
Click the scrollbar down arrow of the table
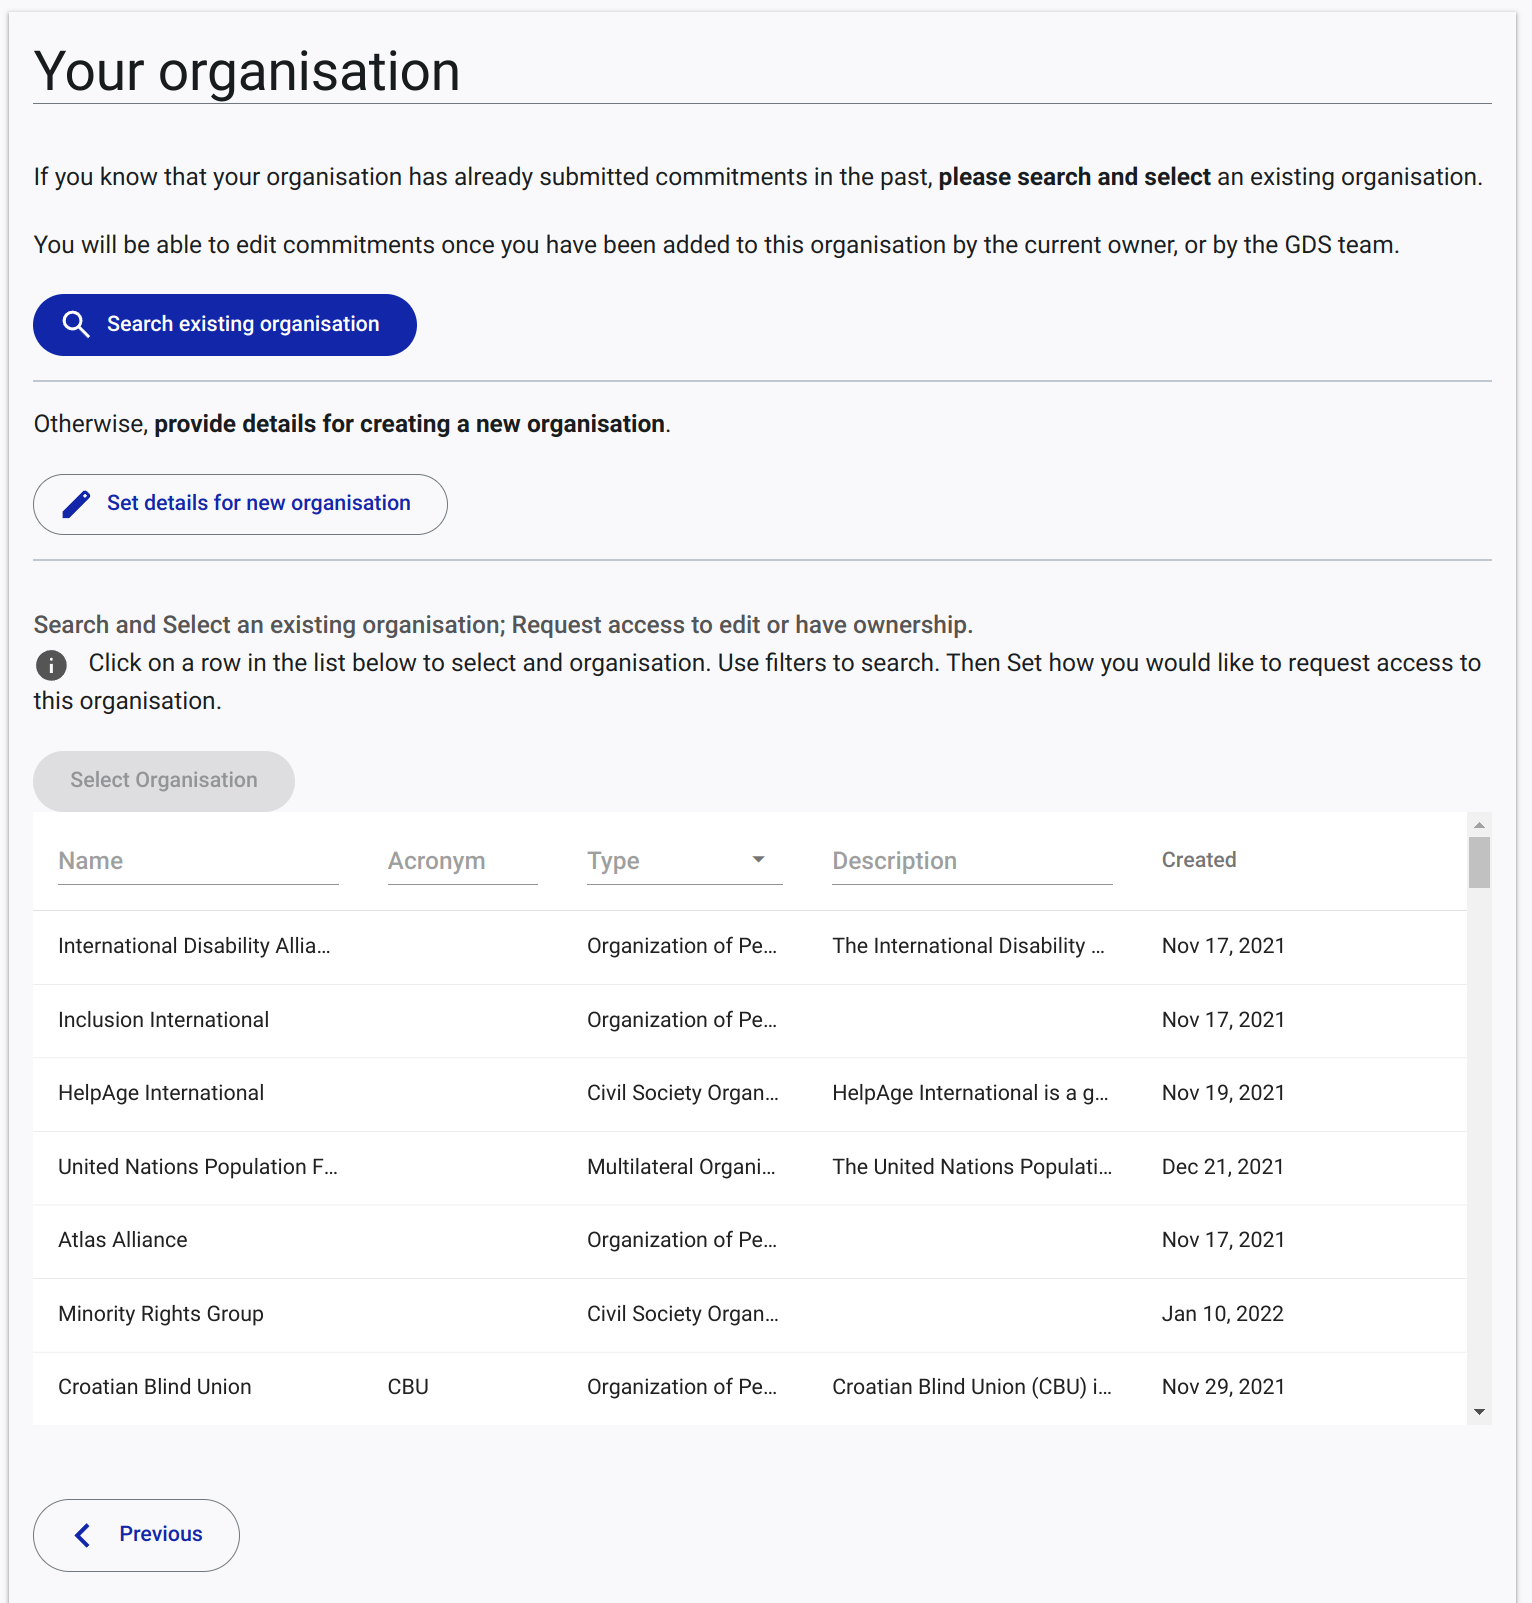tap(1479, 1412)
